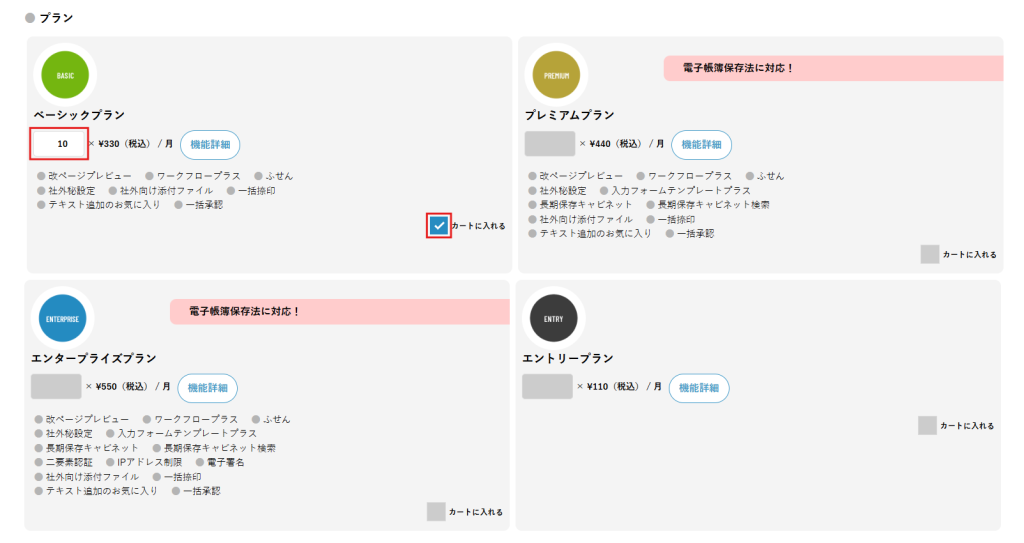The width and height of the screenshot is (1024, 543).
Task: Open 機能詳細 for the Basic plan
Action: [x=210, y=145]
